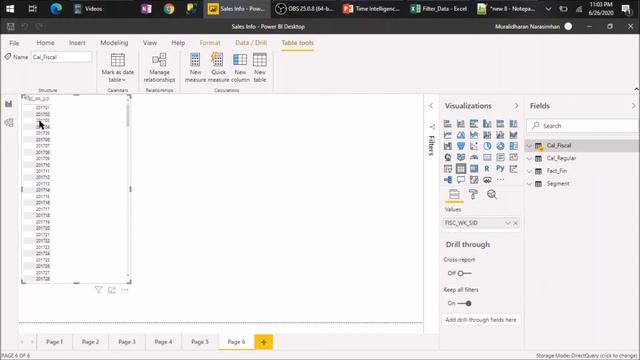640x360 pixels.
Task: Click Manage relationships button
Action: 159,68
